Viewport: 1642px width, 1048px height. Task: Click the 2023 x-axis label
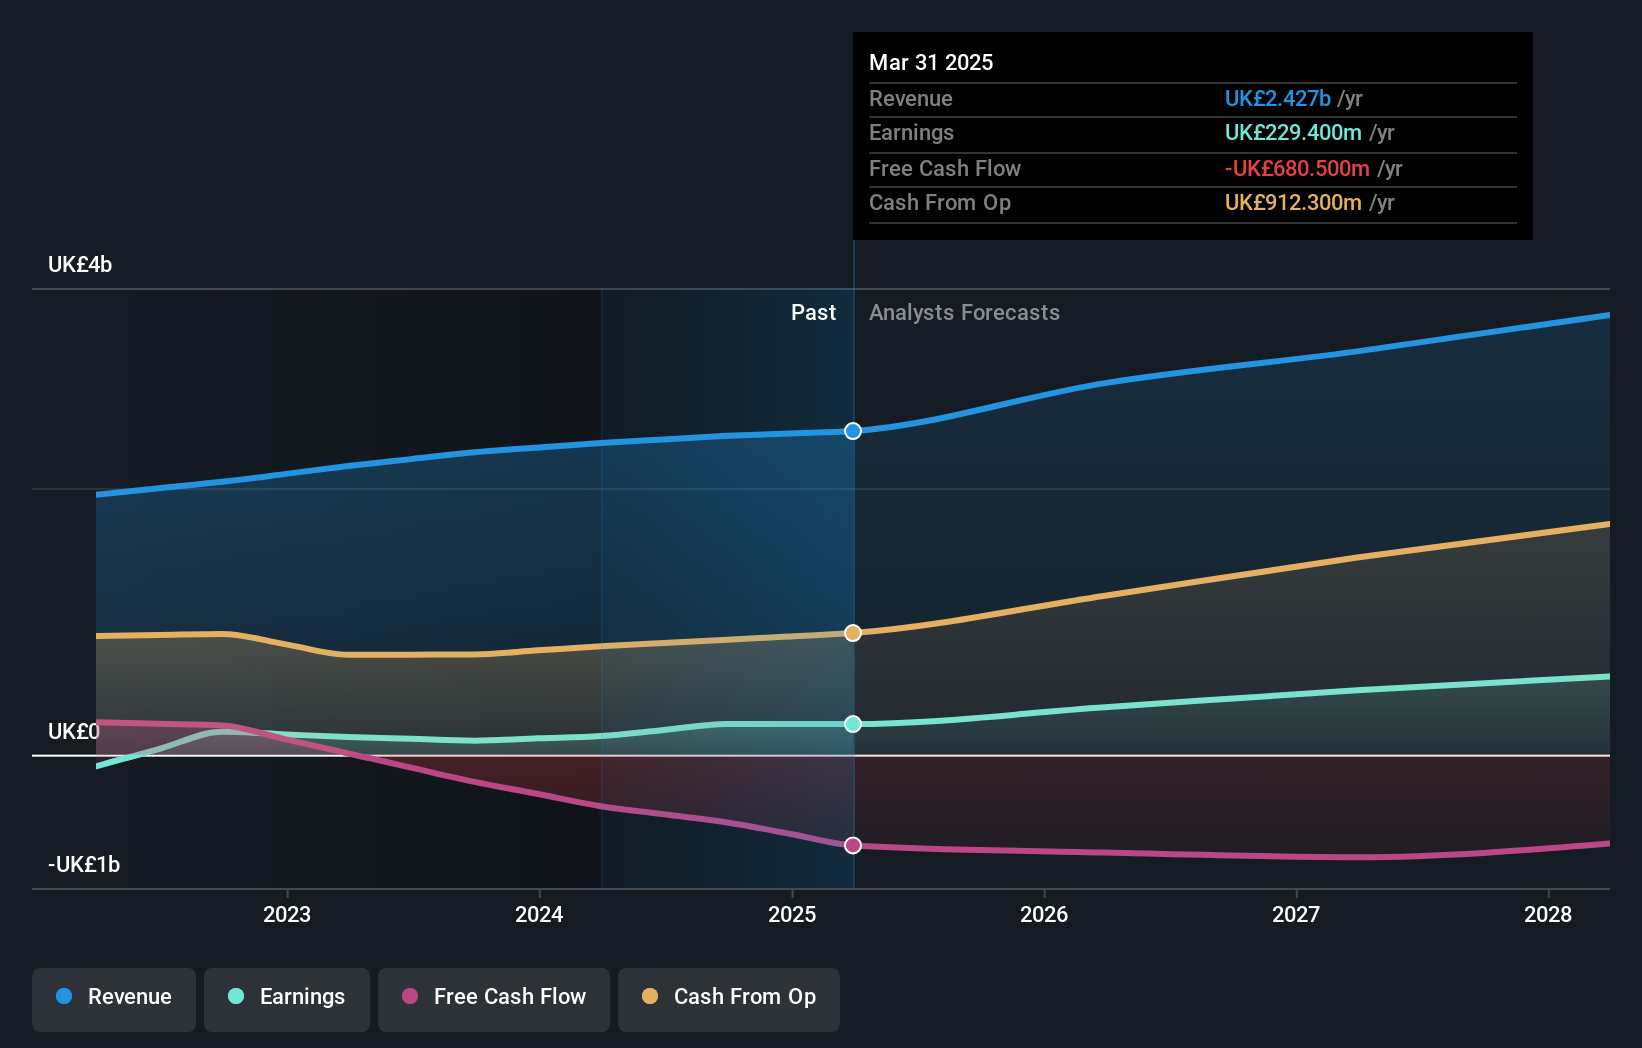[x=287, y=914]
